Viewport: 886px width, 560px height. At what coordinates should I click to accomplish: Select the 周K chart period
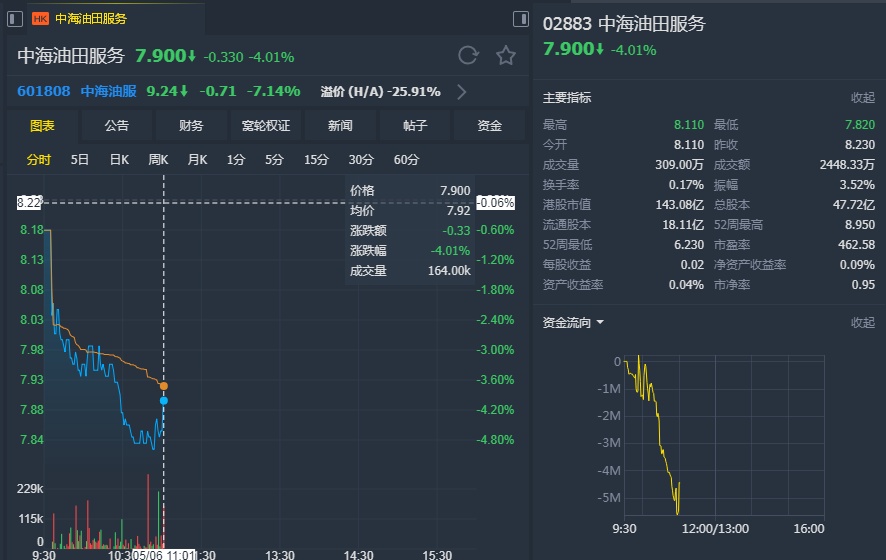158,160
